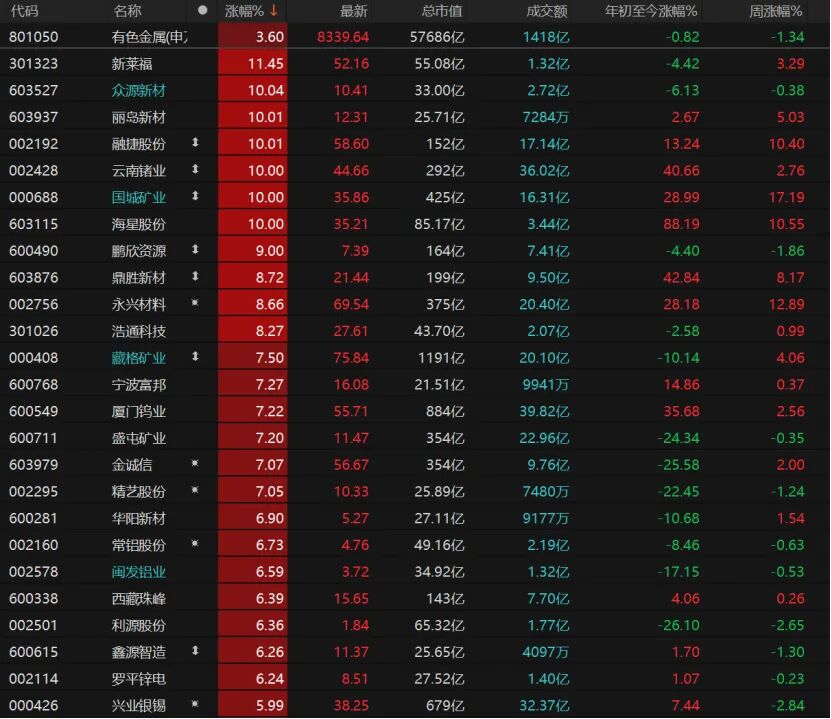
Task: Toggle sort arrow on 涨幅% column
Action: [273, 11]
